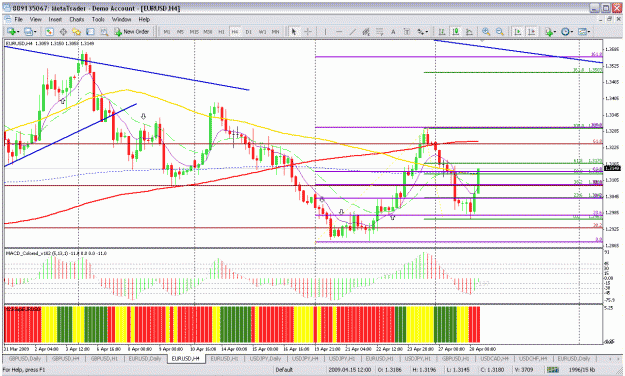The height and width of the screenshot is (376, 625).
Task: Switch to the GBPUSD,H4 chart tab
Action: [x=65, y=358]
